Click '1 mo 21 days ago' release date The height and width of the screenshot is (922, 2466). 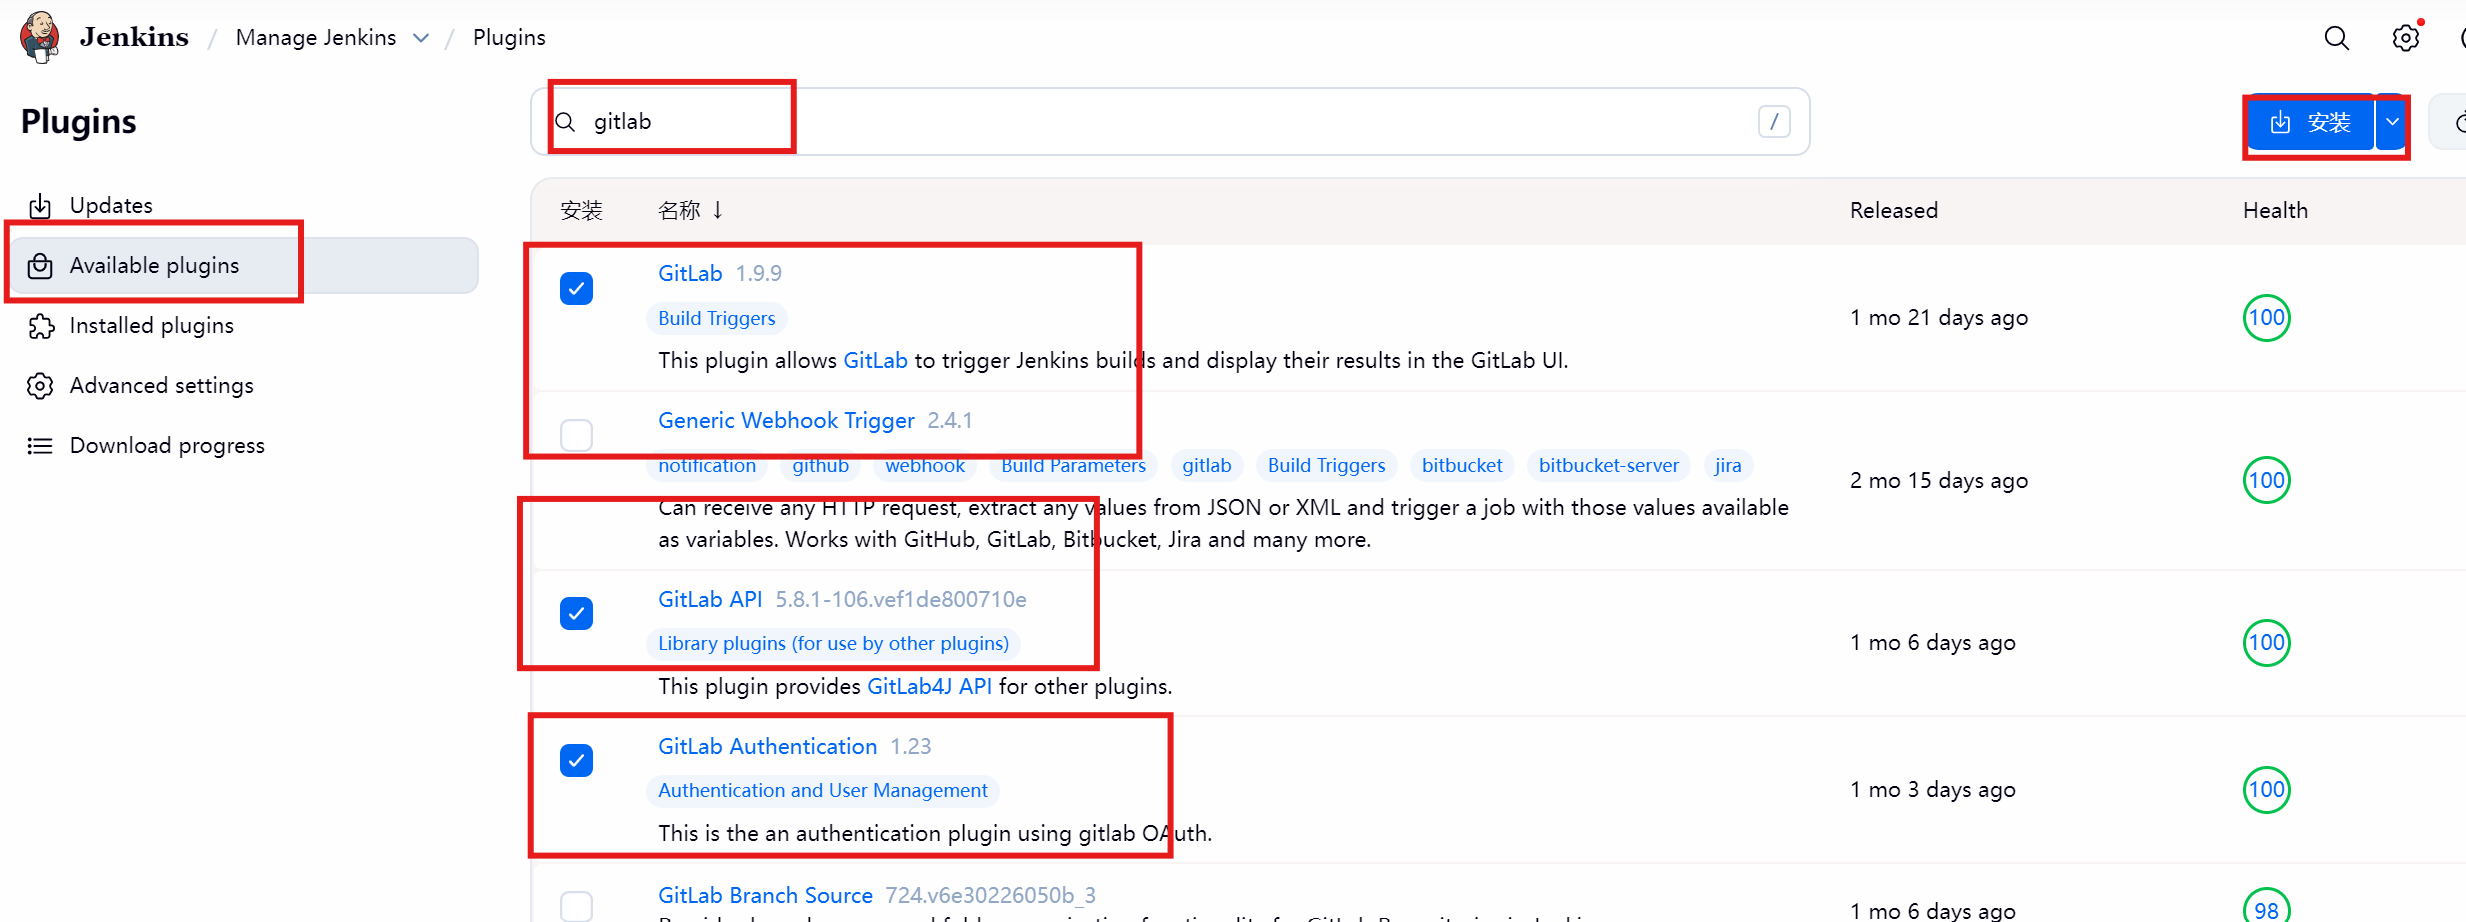[x=1938, y=318]
